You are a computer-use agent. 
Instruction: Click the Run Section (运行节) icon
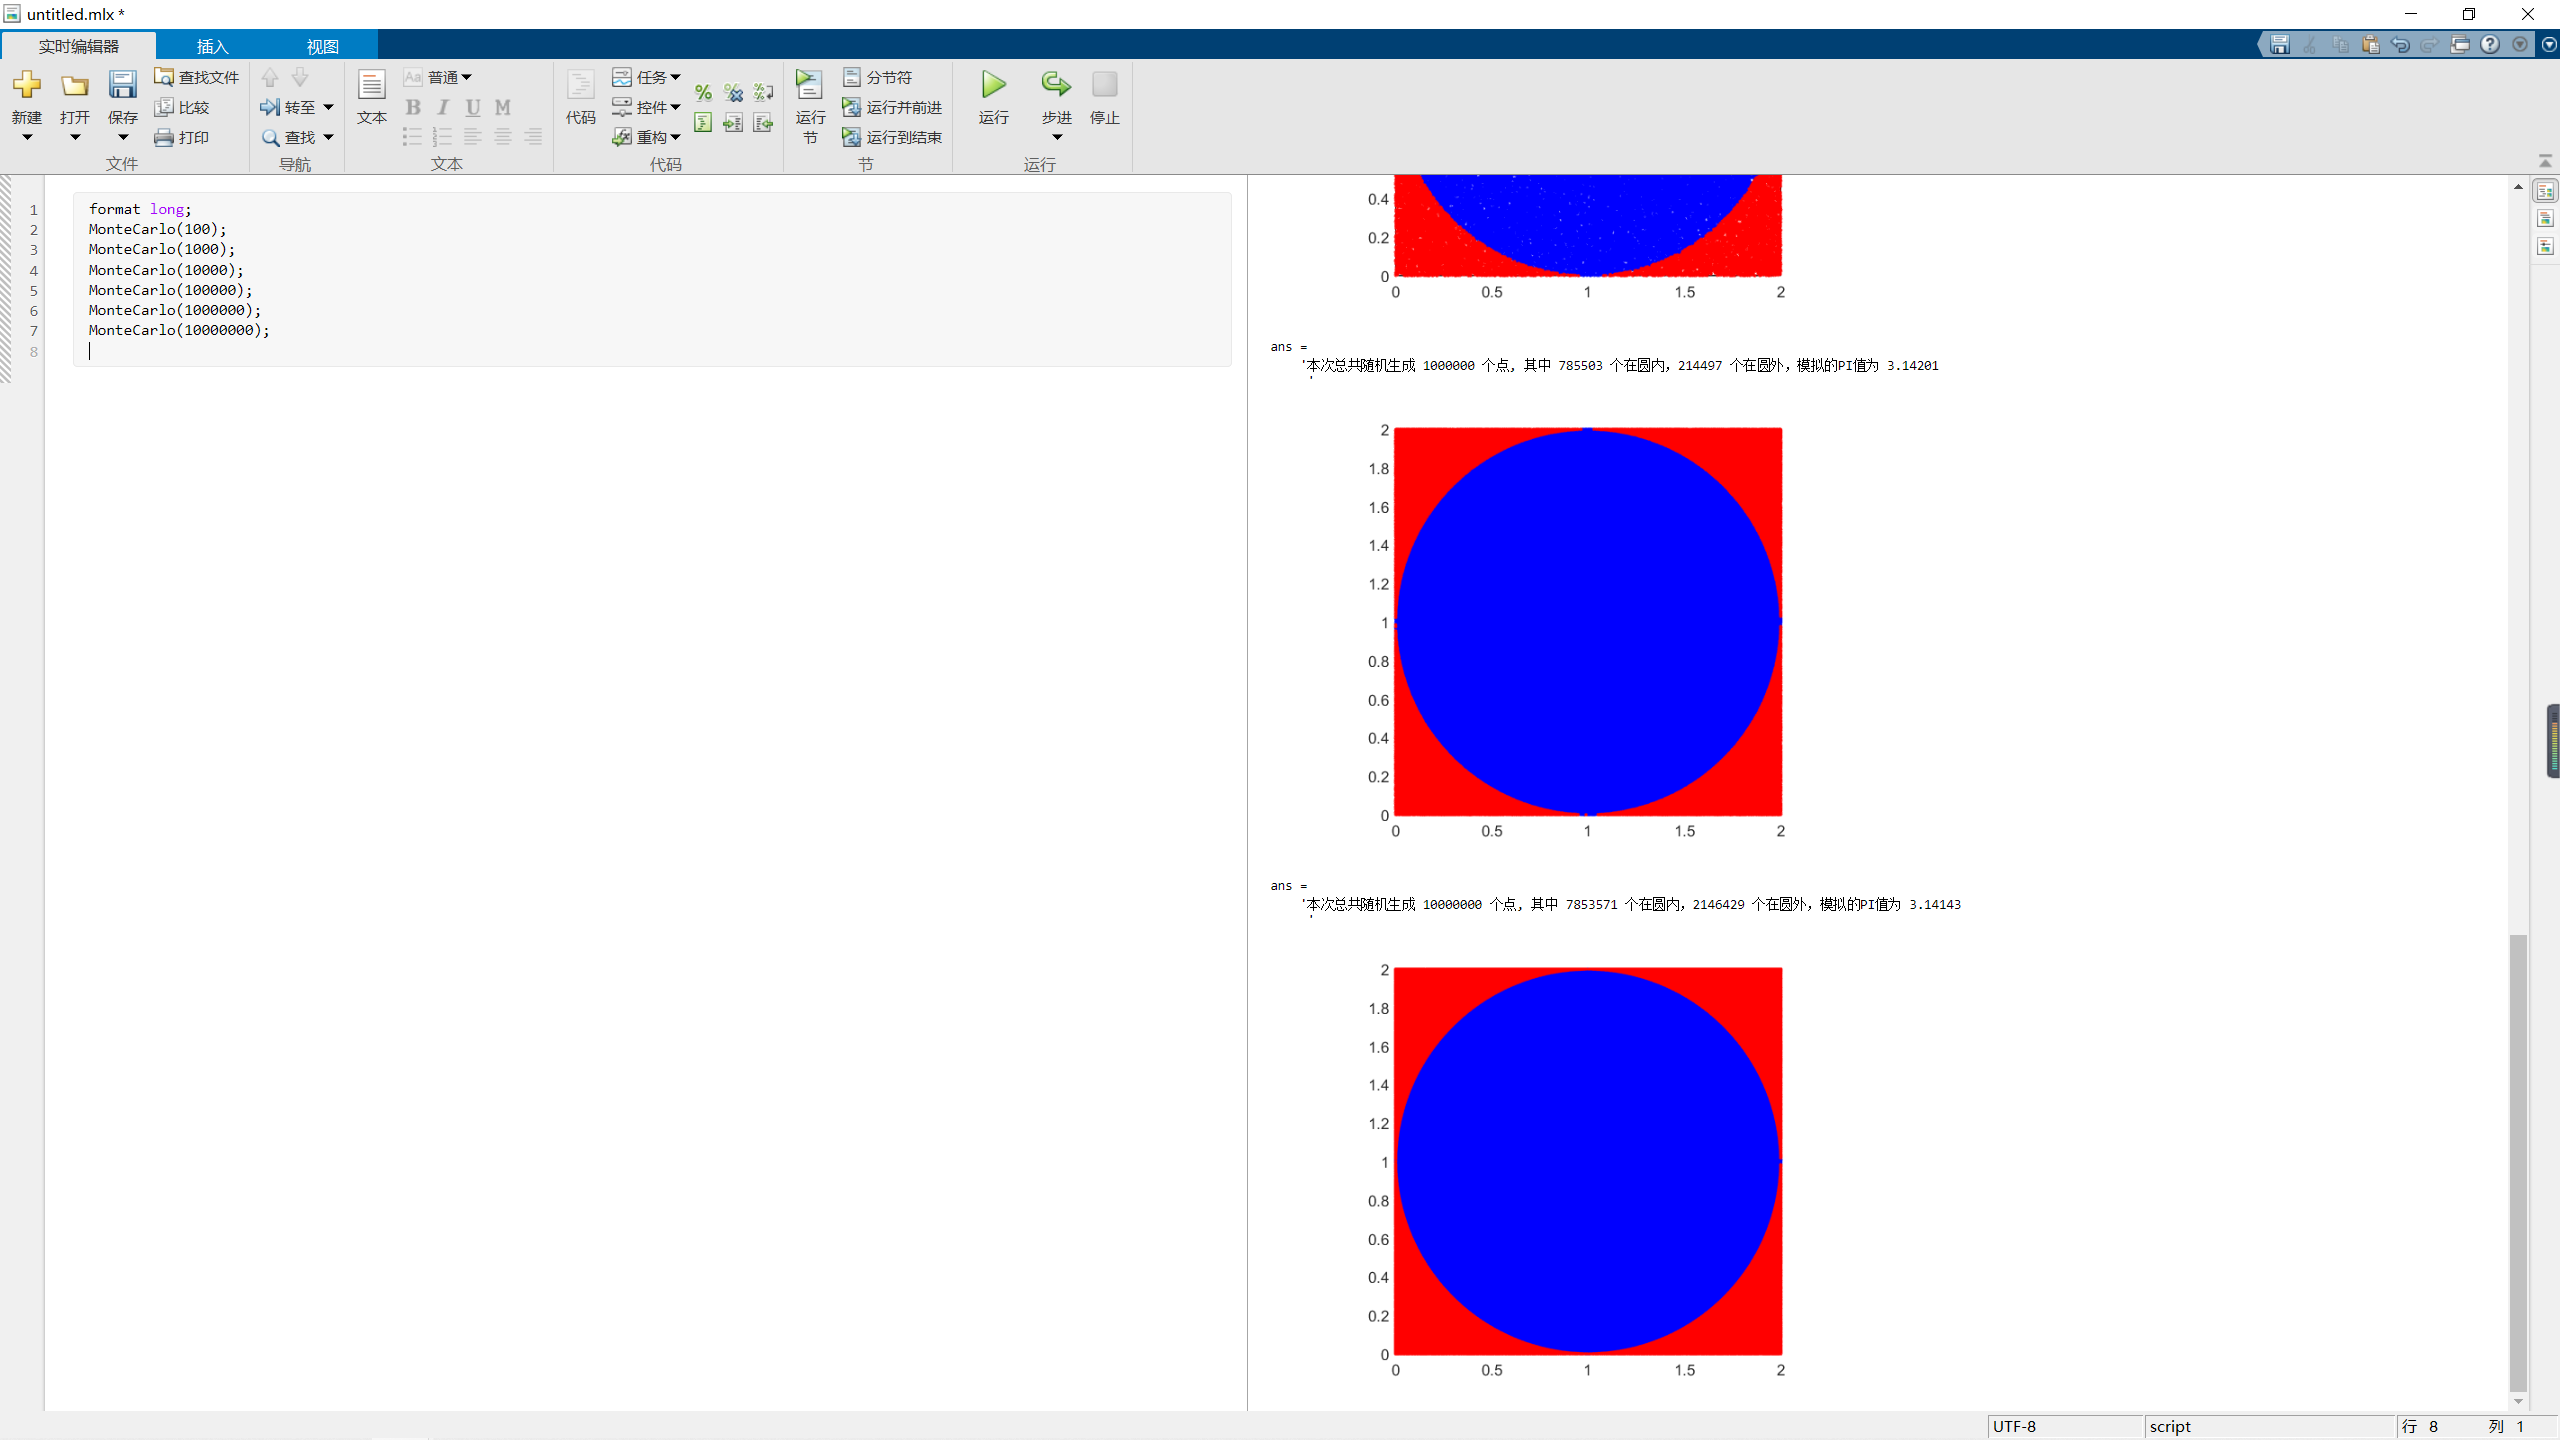pyautogui.click(x=809, y=86)
